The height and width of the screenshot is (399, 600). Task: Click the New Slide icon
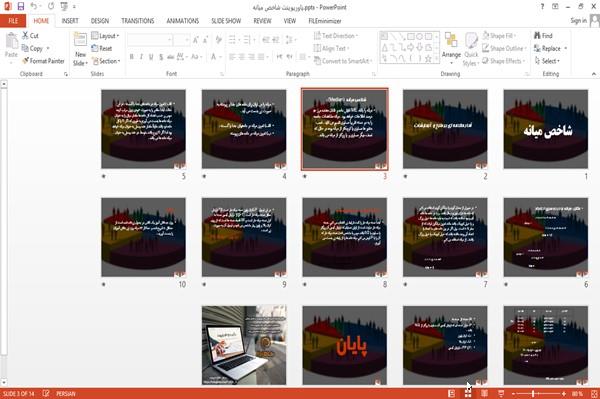point(80,40)
